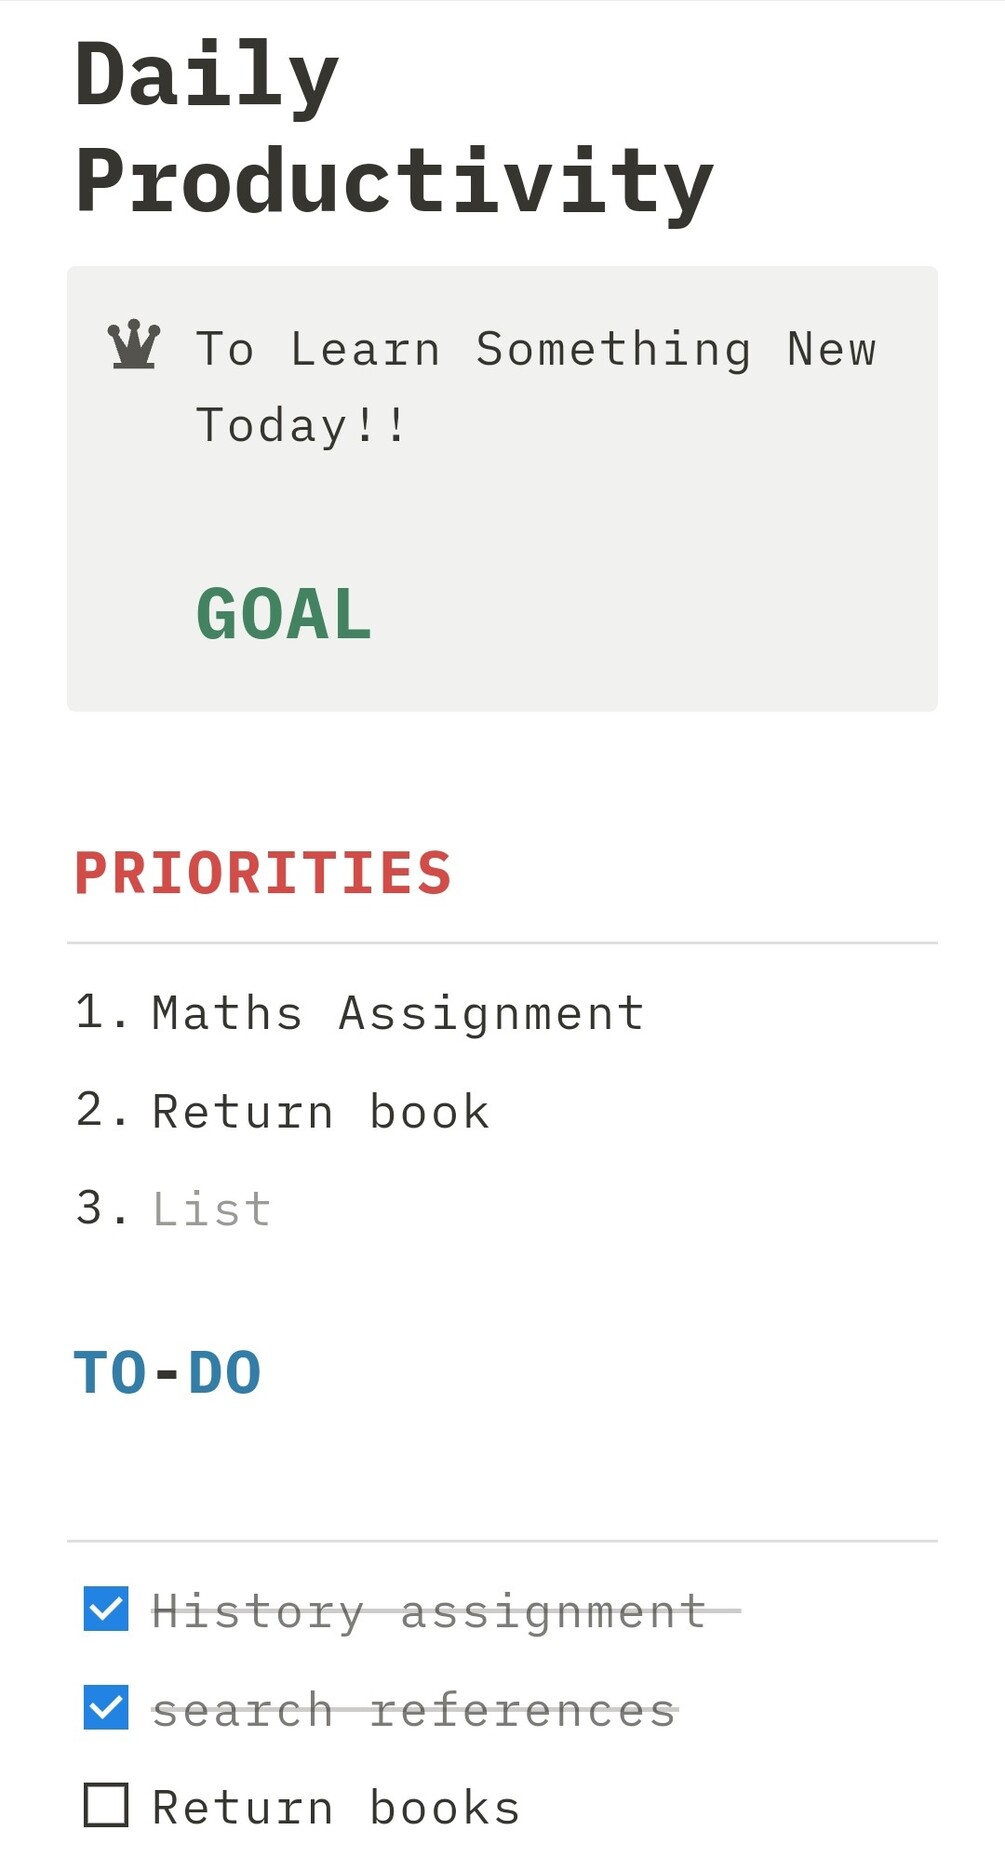Tap the empty line below TO-DO heading

(x=500, y=1470)
